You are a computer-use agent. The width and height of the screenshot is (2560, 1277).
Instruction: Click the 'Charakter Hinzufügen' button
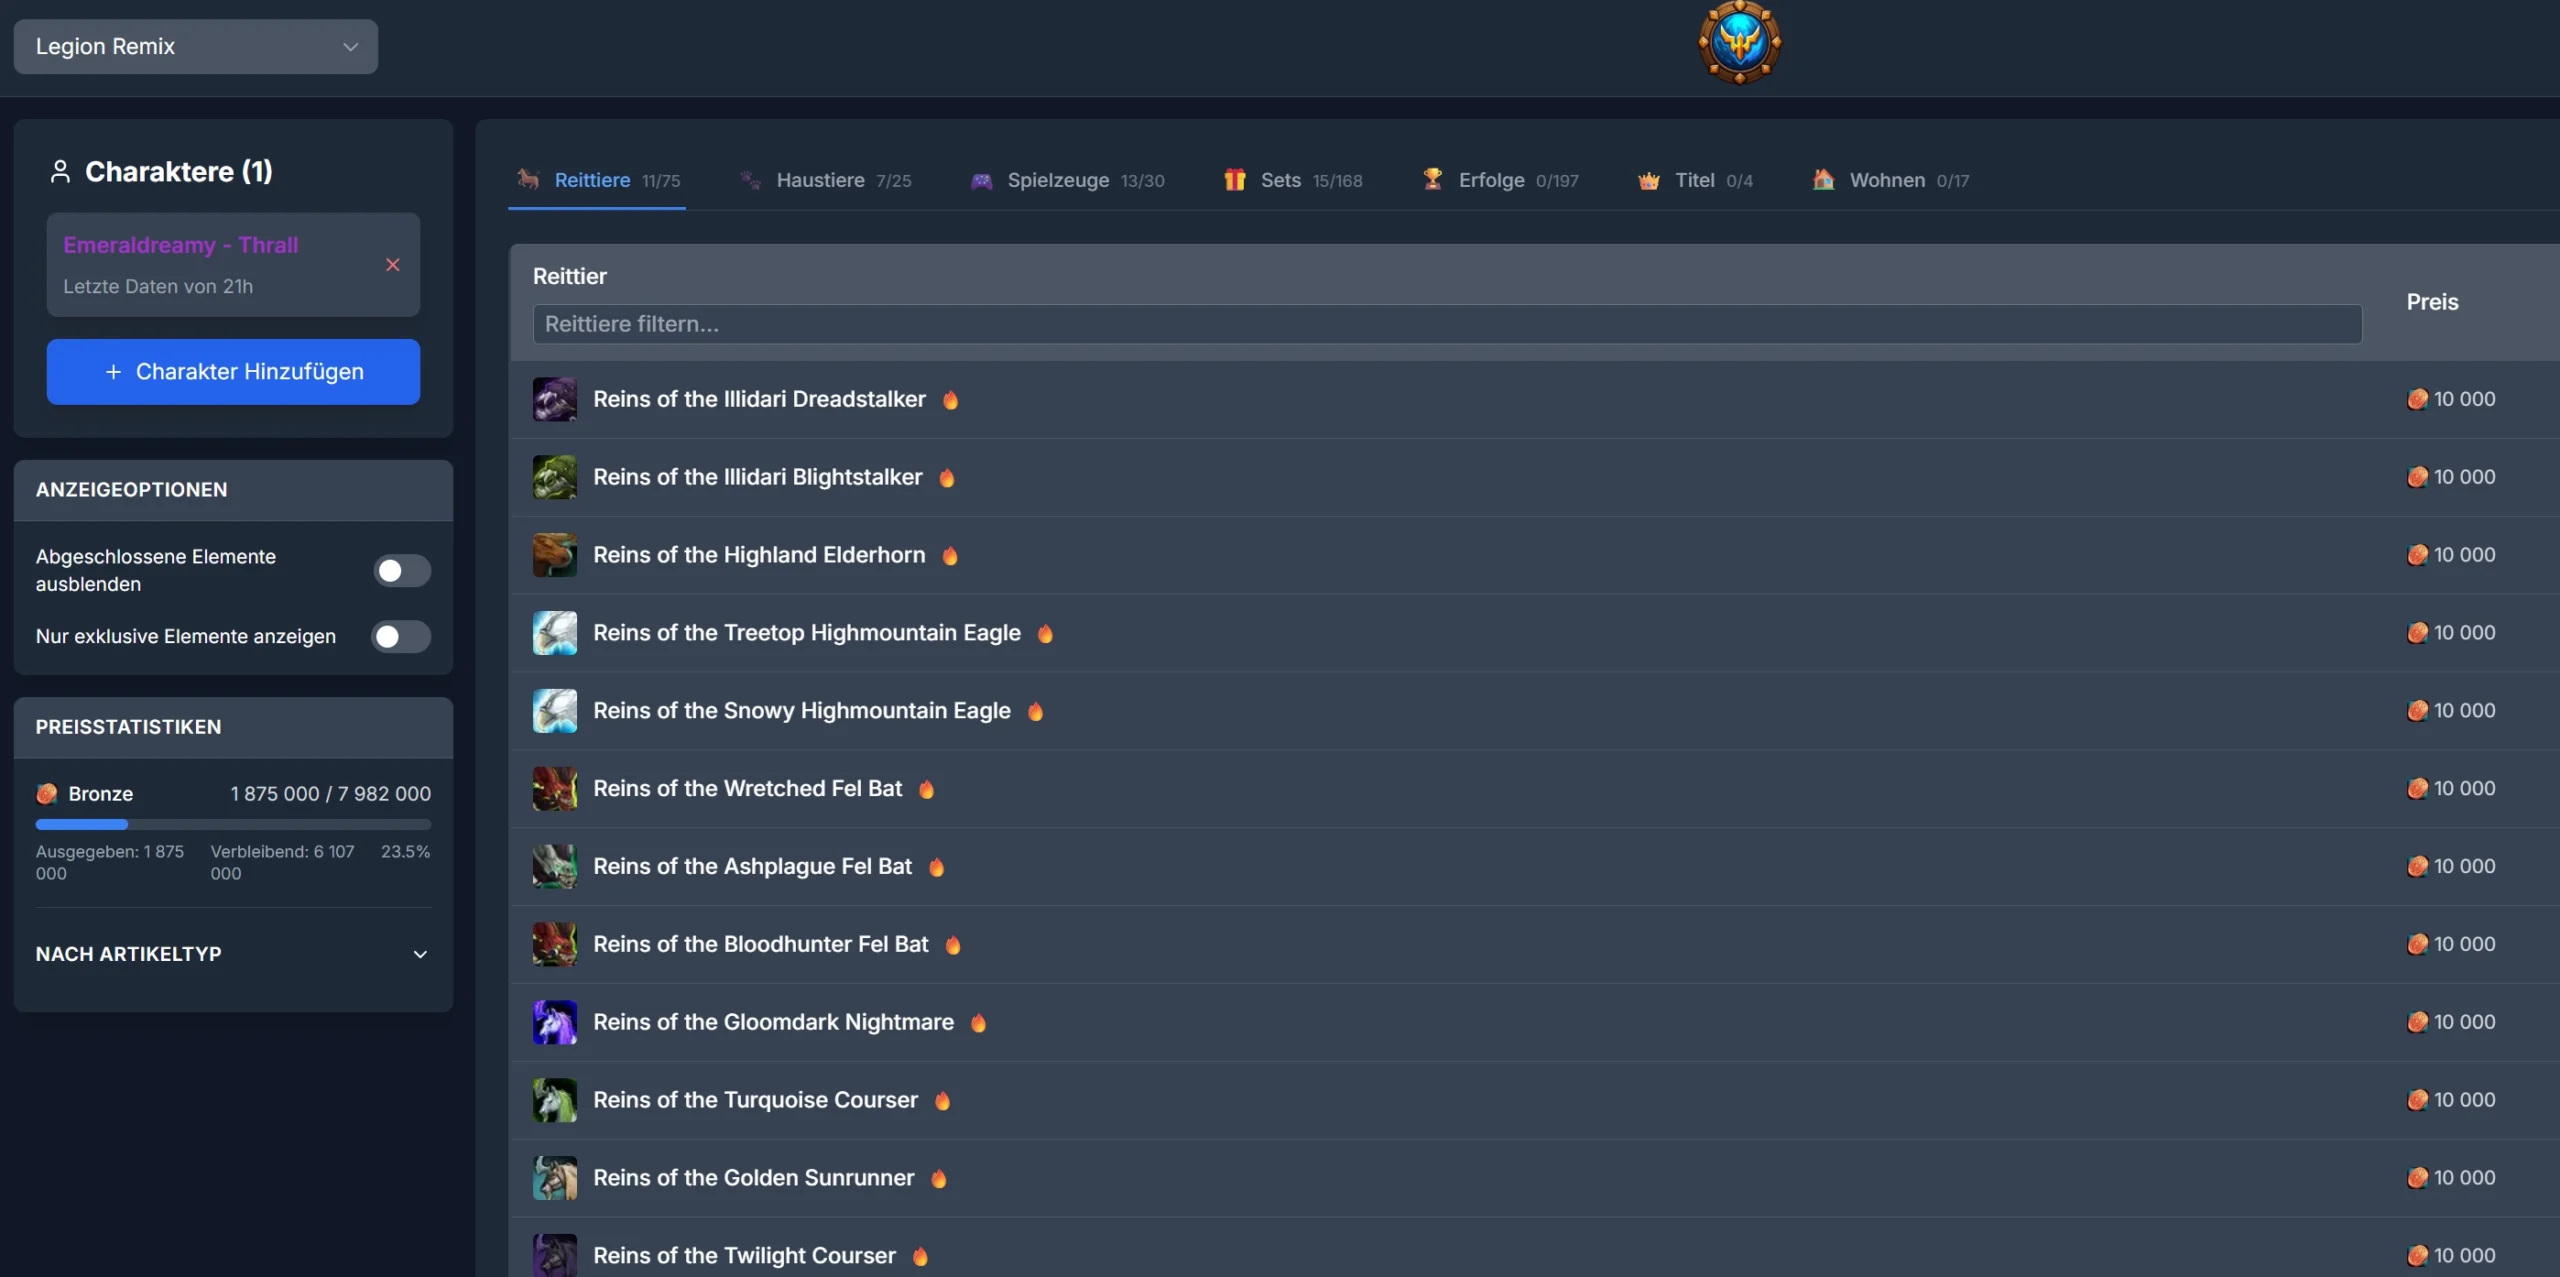coord(233,372)
